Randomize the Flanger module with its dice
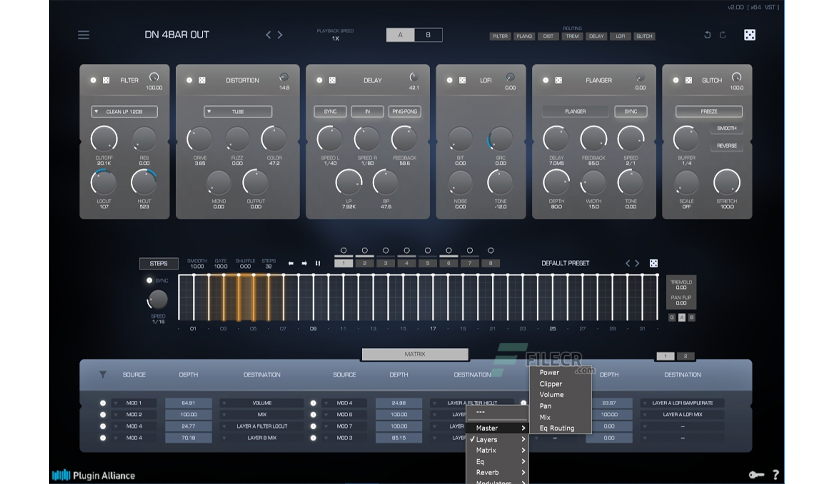The height and width of the screenshot is (484, 836). pos(558,80)
